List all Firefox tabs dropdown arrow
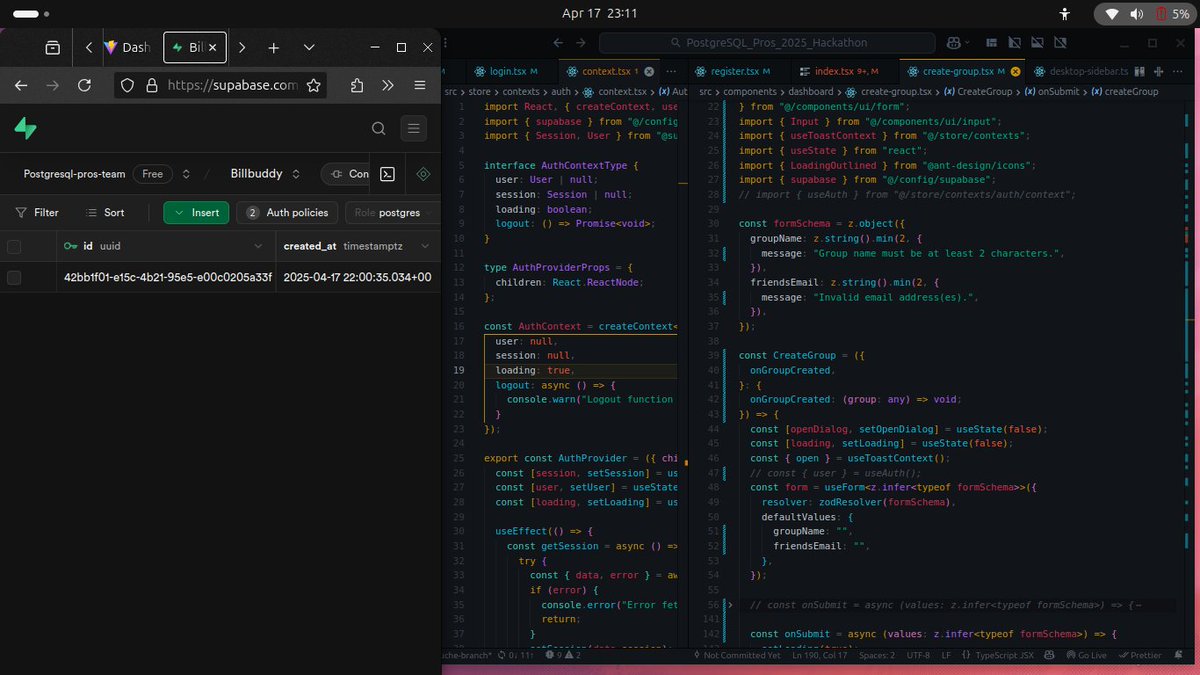This screenshot has height=675, width=1200. click(x=309, y=47)
